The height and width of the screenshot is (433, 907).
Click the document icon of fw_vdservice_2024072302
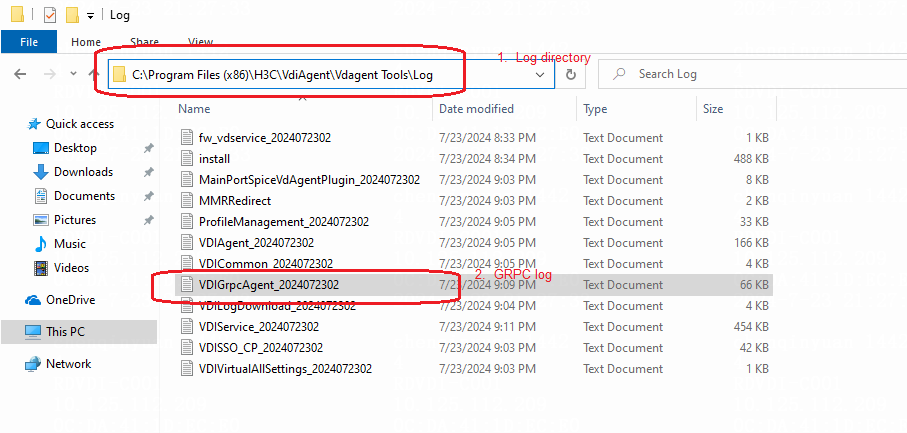(x=186, y=138)
